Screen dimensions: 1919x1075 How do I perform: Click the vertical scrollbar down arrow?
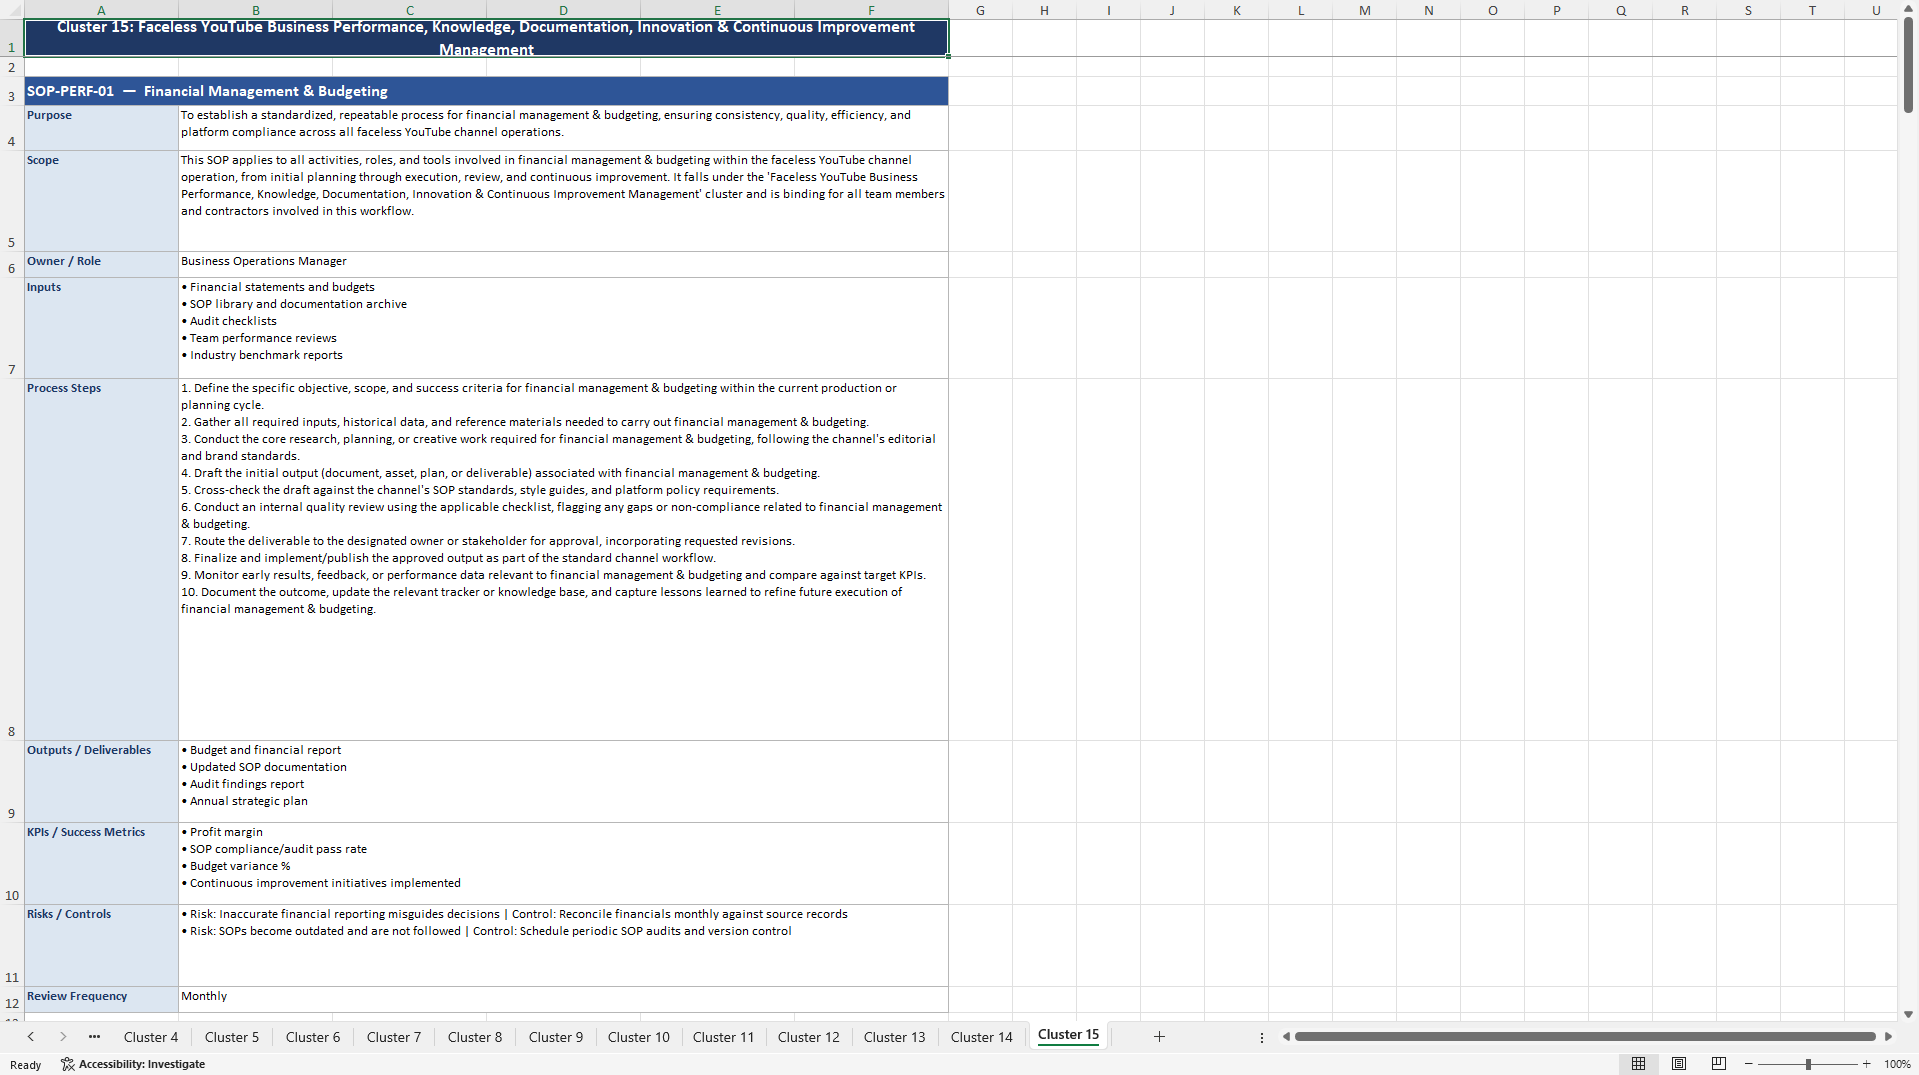click(x=1908, y=1014)
